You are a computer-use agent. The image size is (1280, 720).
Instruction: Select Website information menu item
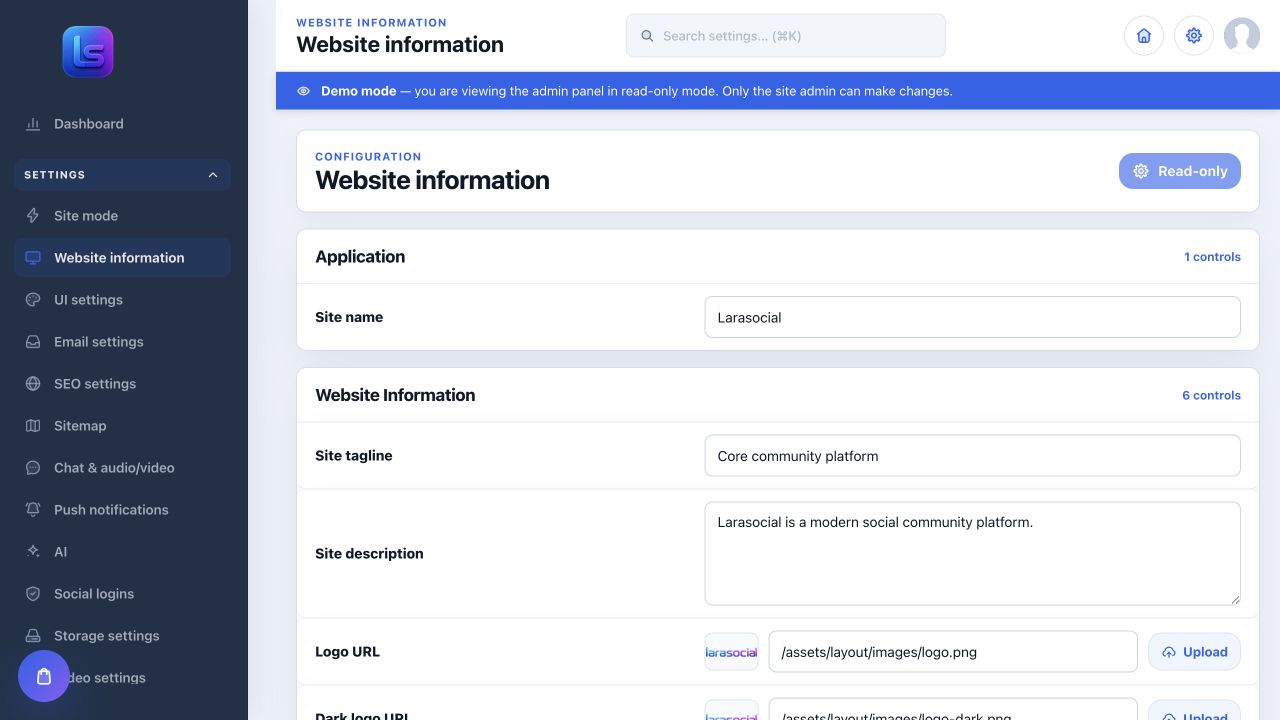coord(122,258)
